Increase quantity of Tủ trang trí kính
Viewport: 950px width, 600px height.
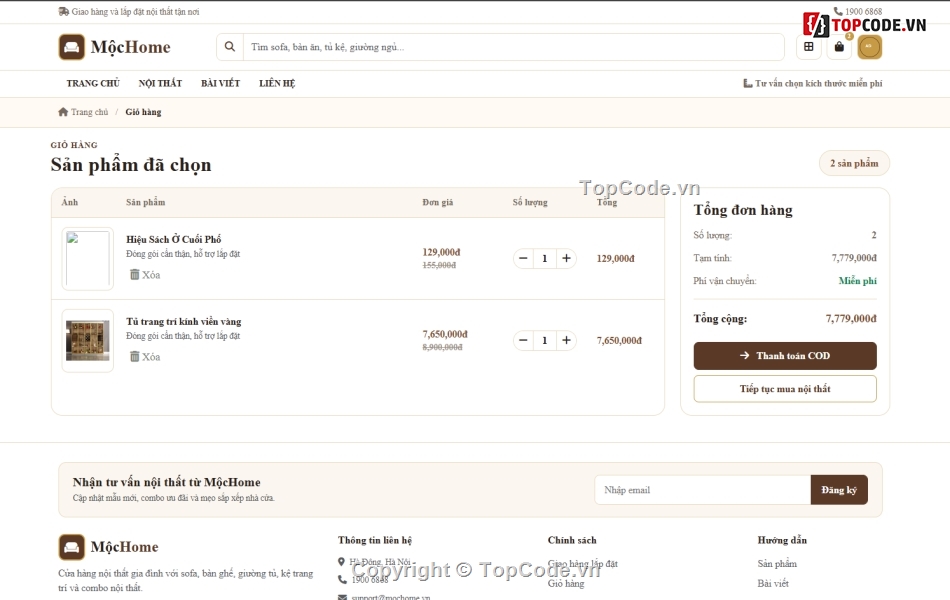(x=566, y=340)
